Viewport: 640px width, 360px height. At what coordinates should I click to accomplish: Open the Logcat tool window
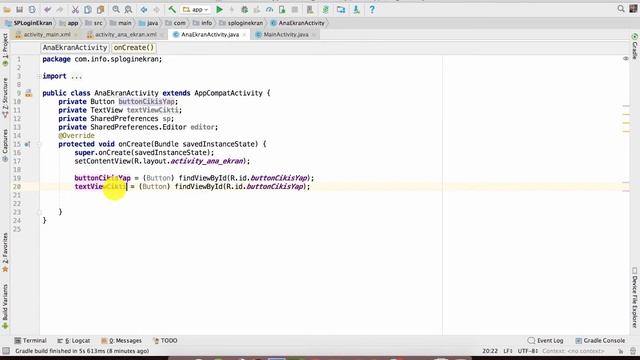click(73, 340)
